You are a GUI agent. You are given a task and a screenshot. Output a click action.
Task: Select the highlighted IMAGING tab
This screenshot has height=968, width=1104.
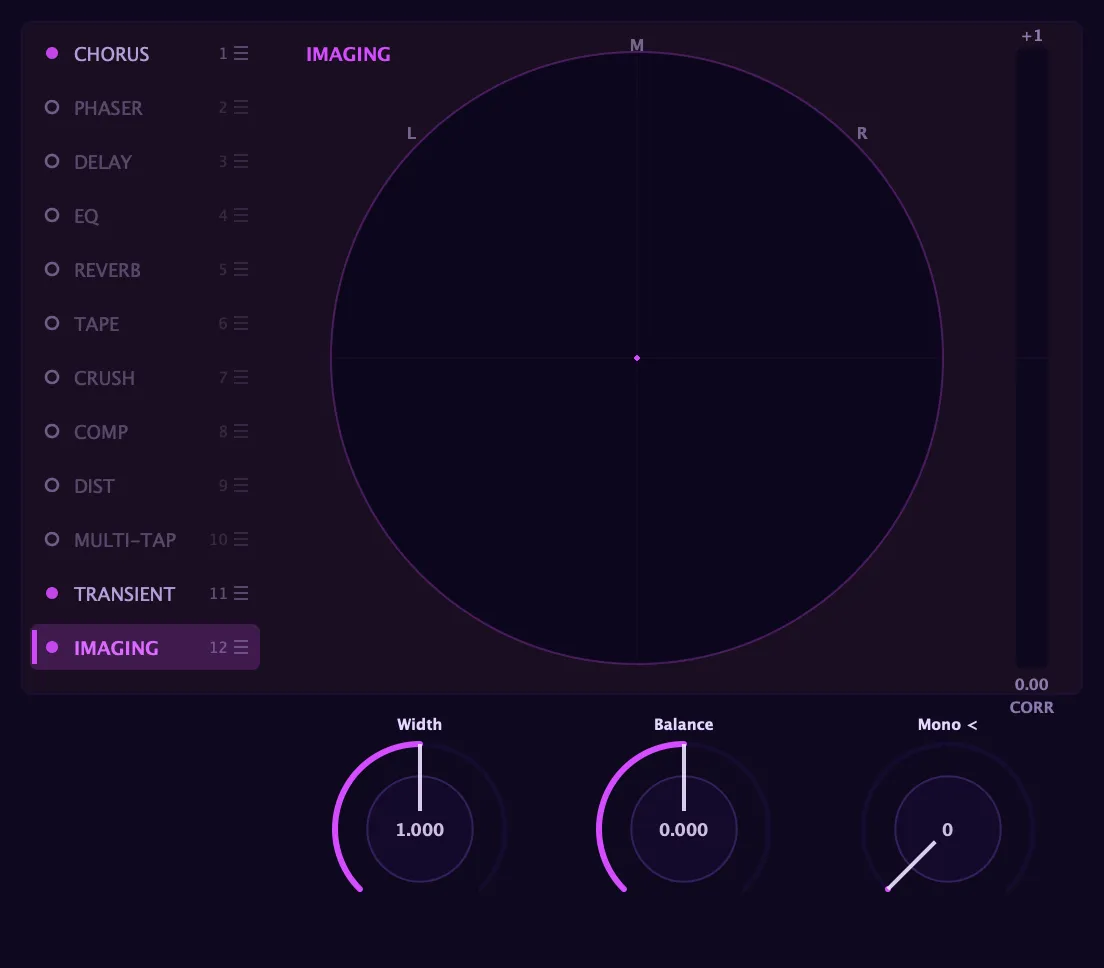[x=145, y=647]
